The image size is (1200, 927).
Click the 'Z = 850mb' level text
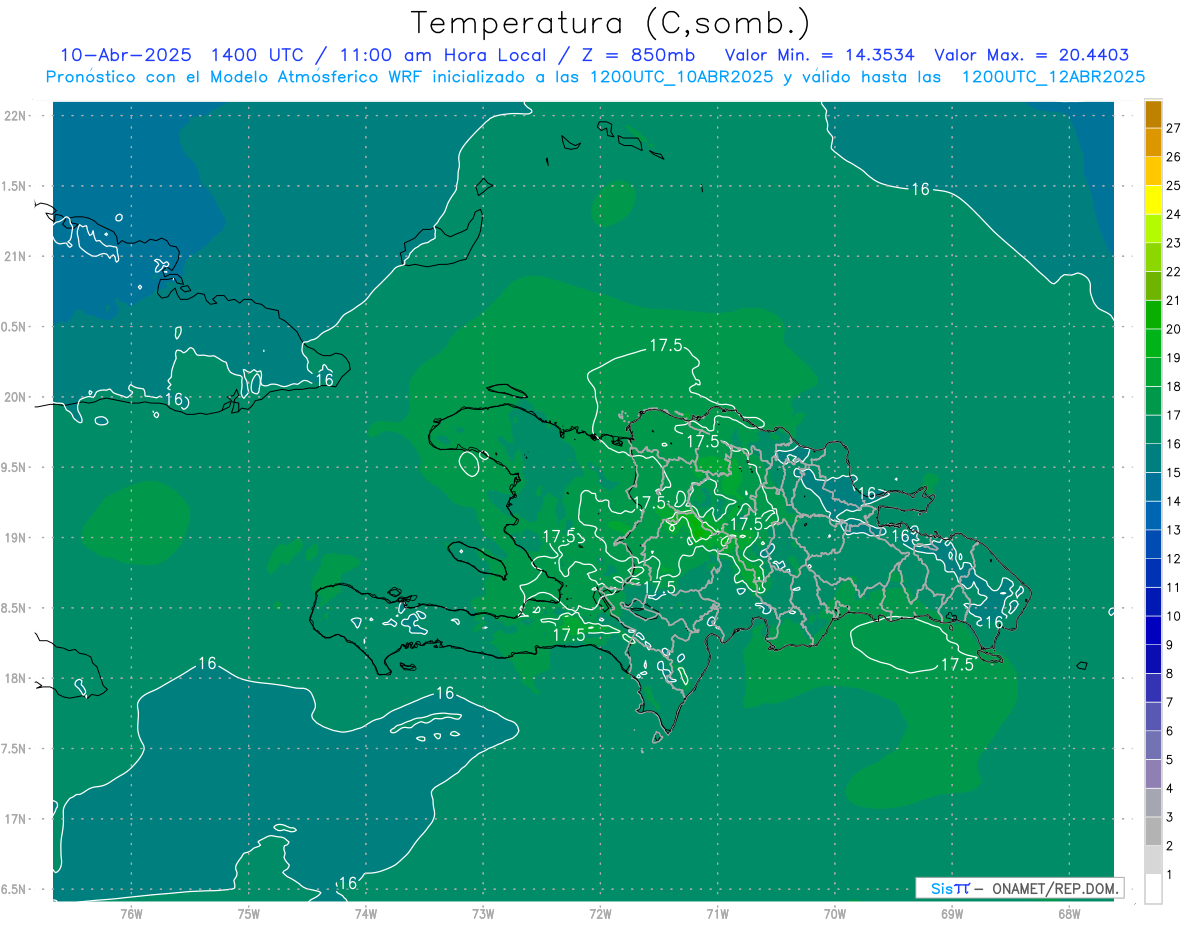[x=638, y=55]
